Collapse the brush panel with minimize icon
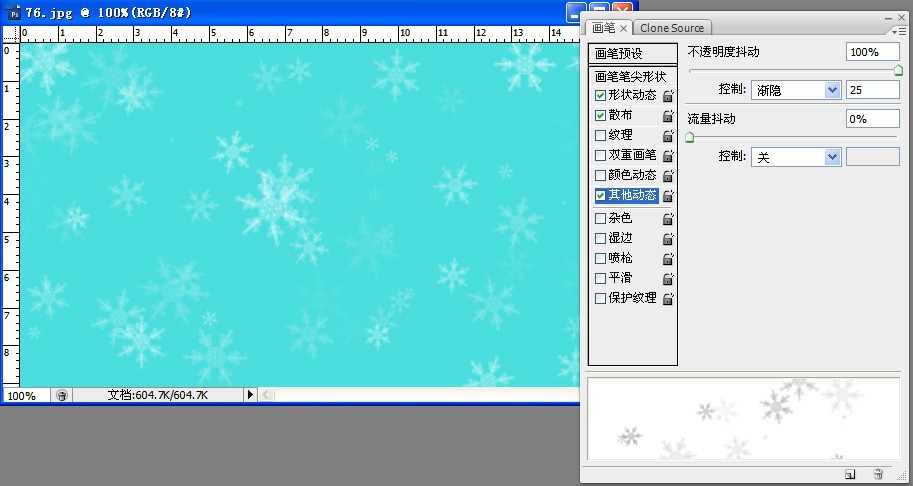Image resolution: width=913 pixels, height=486 pixels. point(889,18)
